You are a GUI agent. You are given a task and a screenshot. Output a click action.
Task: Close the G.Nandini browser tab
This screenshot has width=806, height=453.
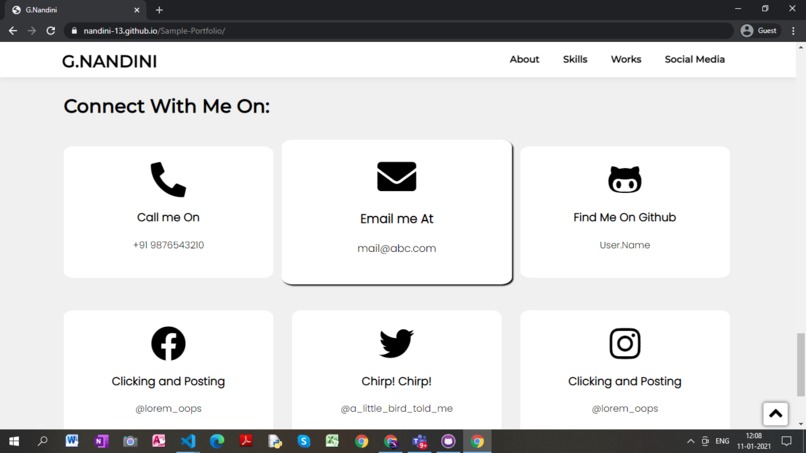click(x=137, y=10)
